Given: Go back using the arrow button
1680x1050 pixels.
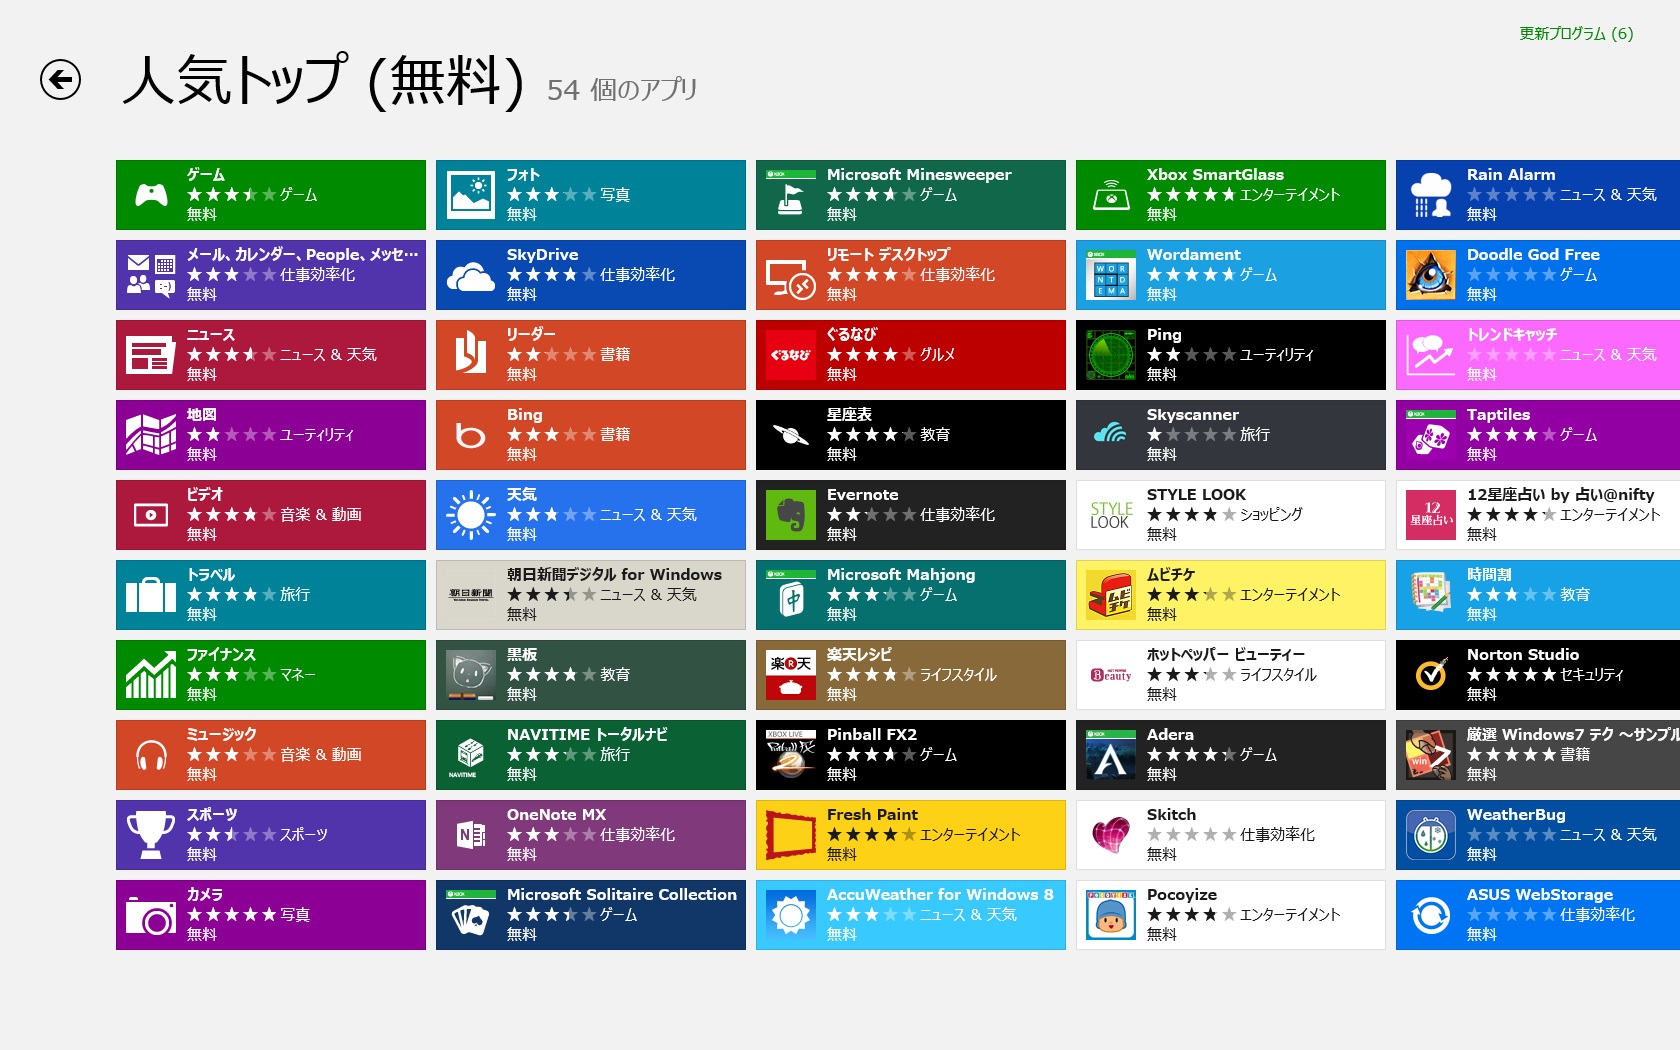Looking at the screenshot, I should point(60,80).
